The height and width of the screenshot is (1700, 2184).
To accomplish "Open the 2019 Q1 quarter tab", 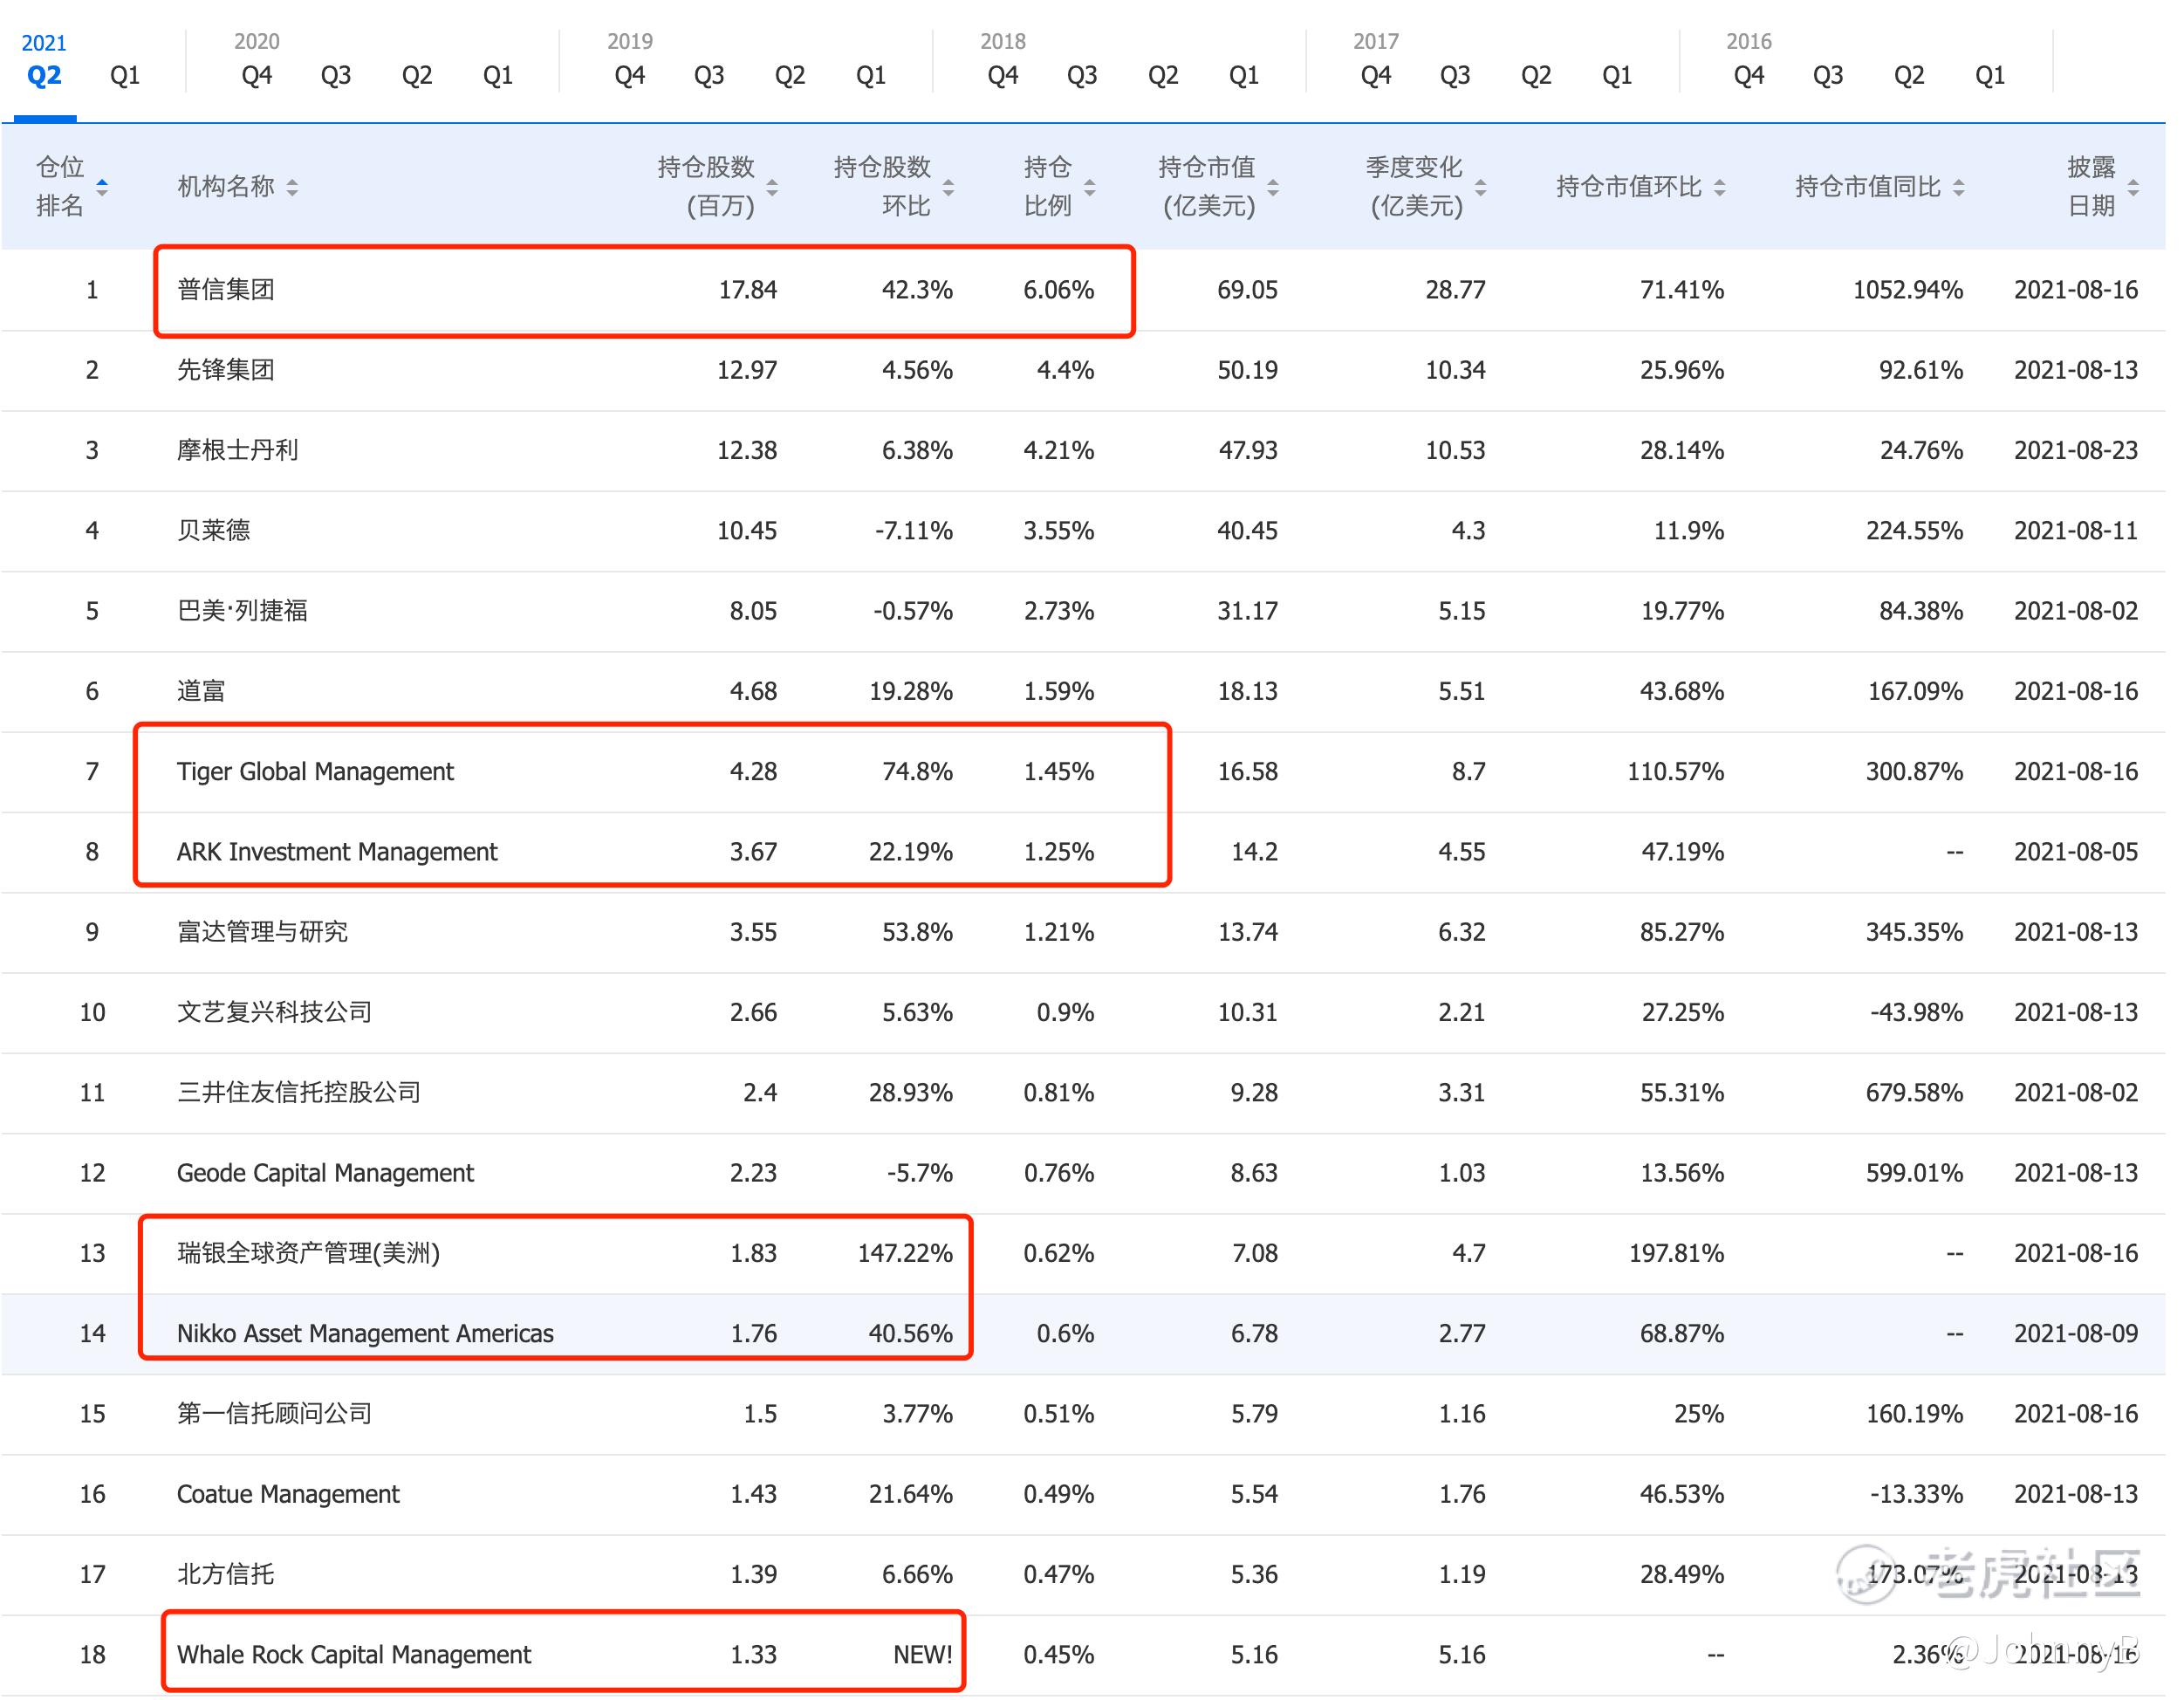I will tap(871, 75).
